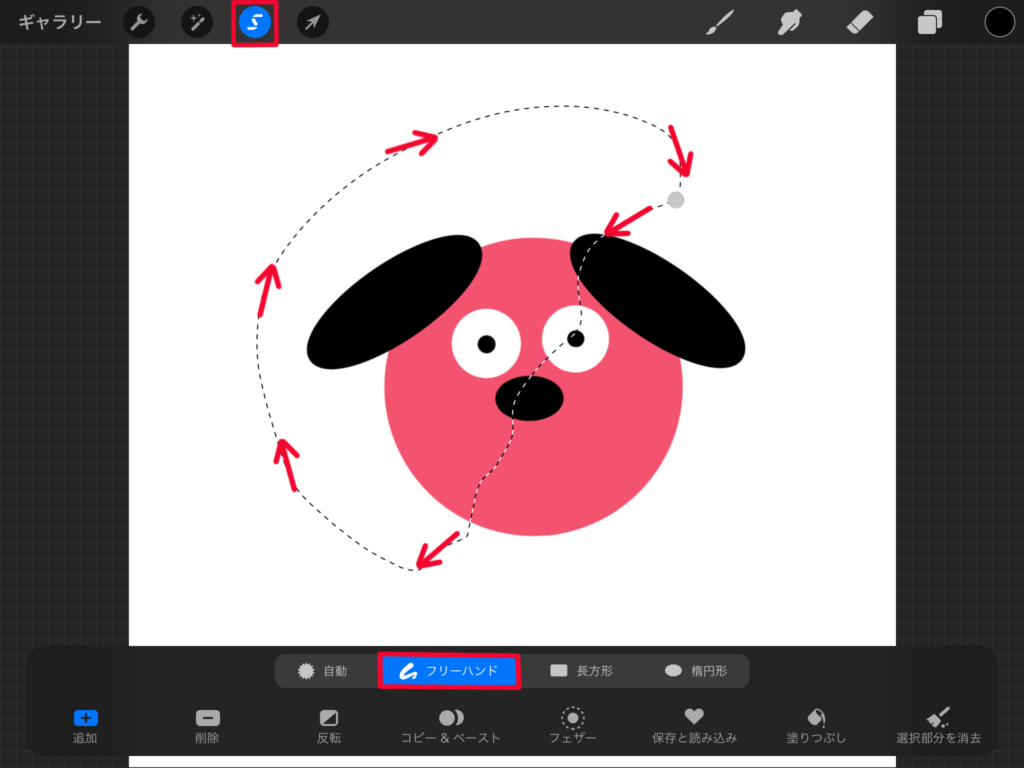Switch to 長方形 selection mode
The width and height of the screenshot is (1024, 768).
coord(581,671)
